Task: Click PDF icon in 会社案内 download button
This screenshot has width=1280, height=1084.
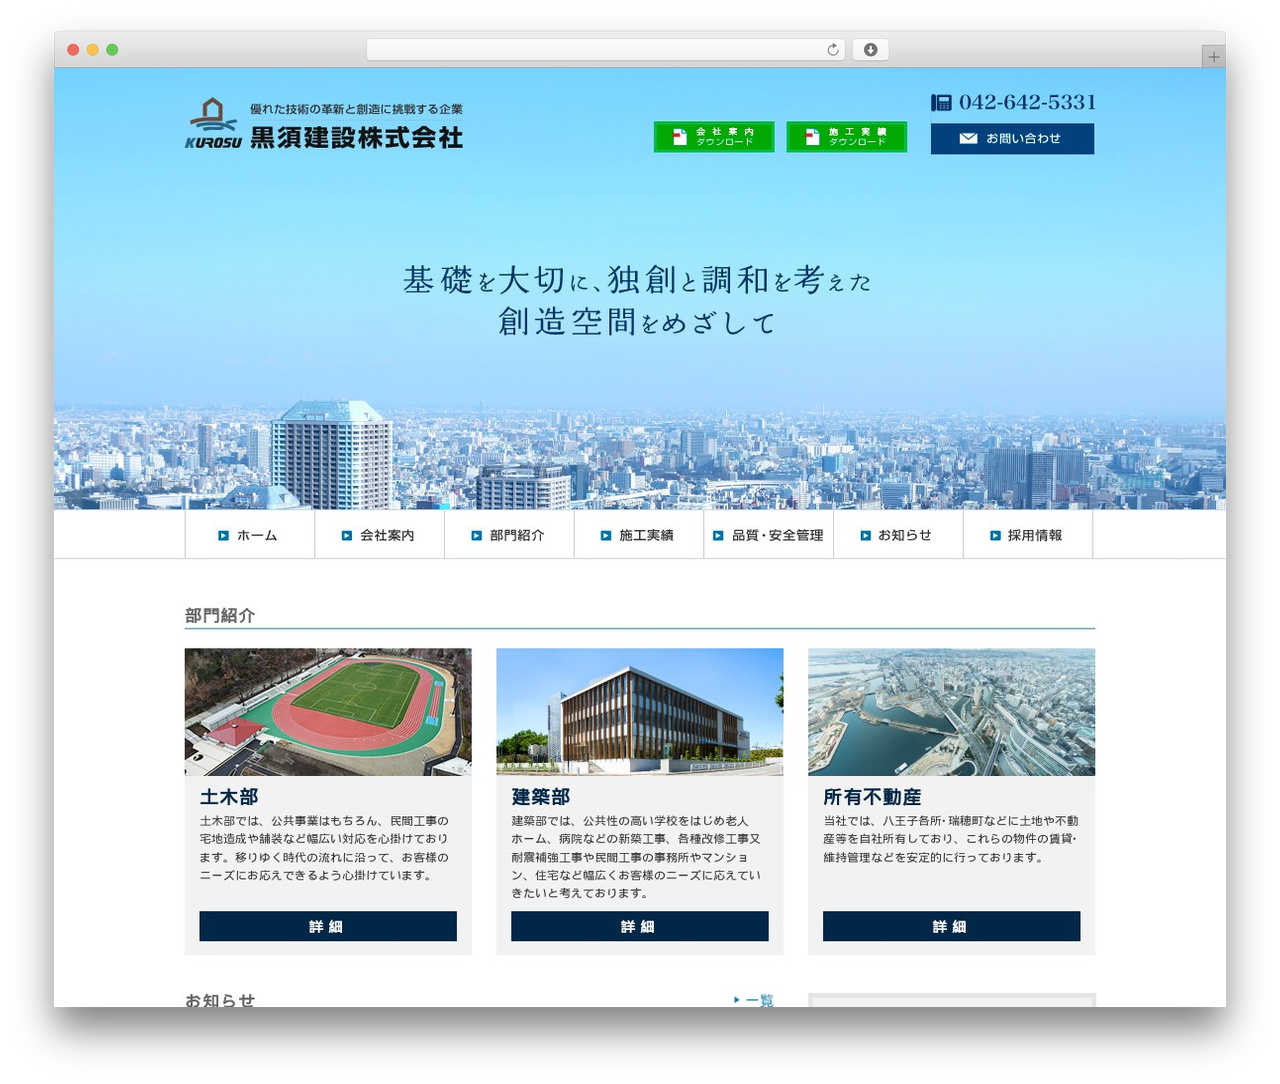Action: point(680,137)
